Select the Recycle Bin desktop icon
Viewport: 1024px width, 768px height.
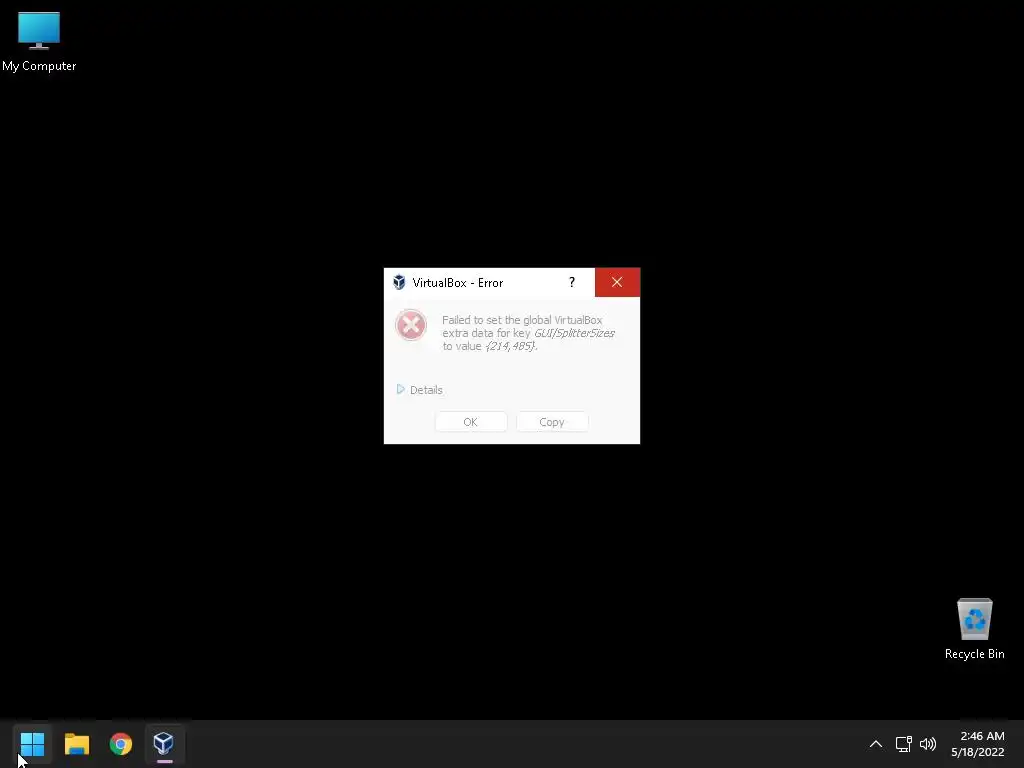tap(974, 629)
